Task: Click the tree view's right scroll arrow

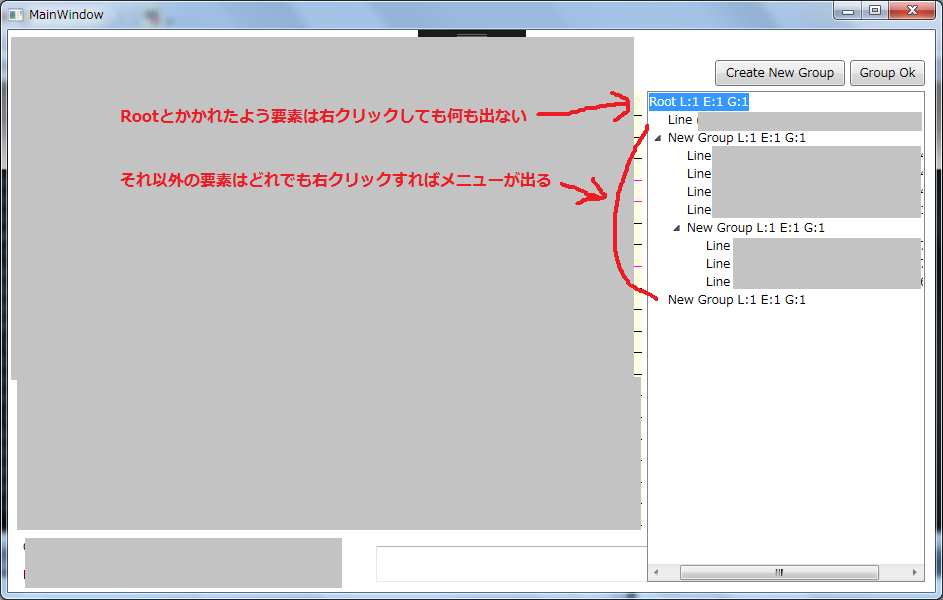Action: (914, 572)
